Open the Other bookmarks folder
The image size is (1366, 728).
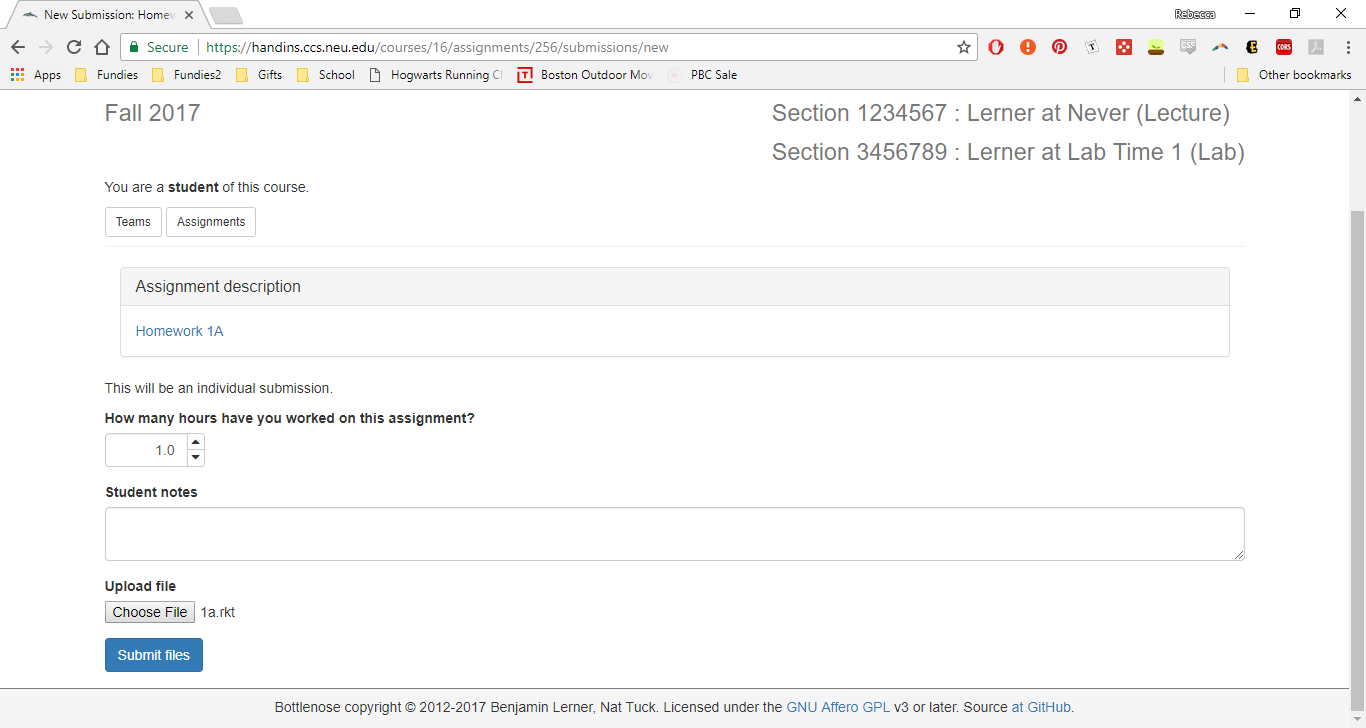[1294, 75]
